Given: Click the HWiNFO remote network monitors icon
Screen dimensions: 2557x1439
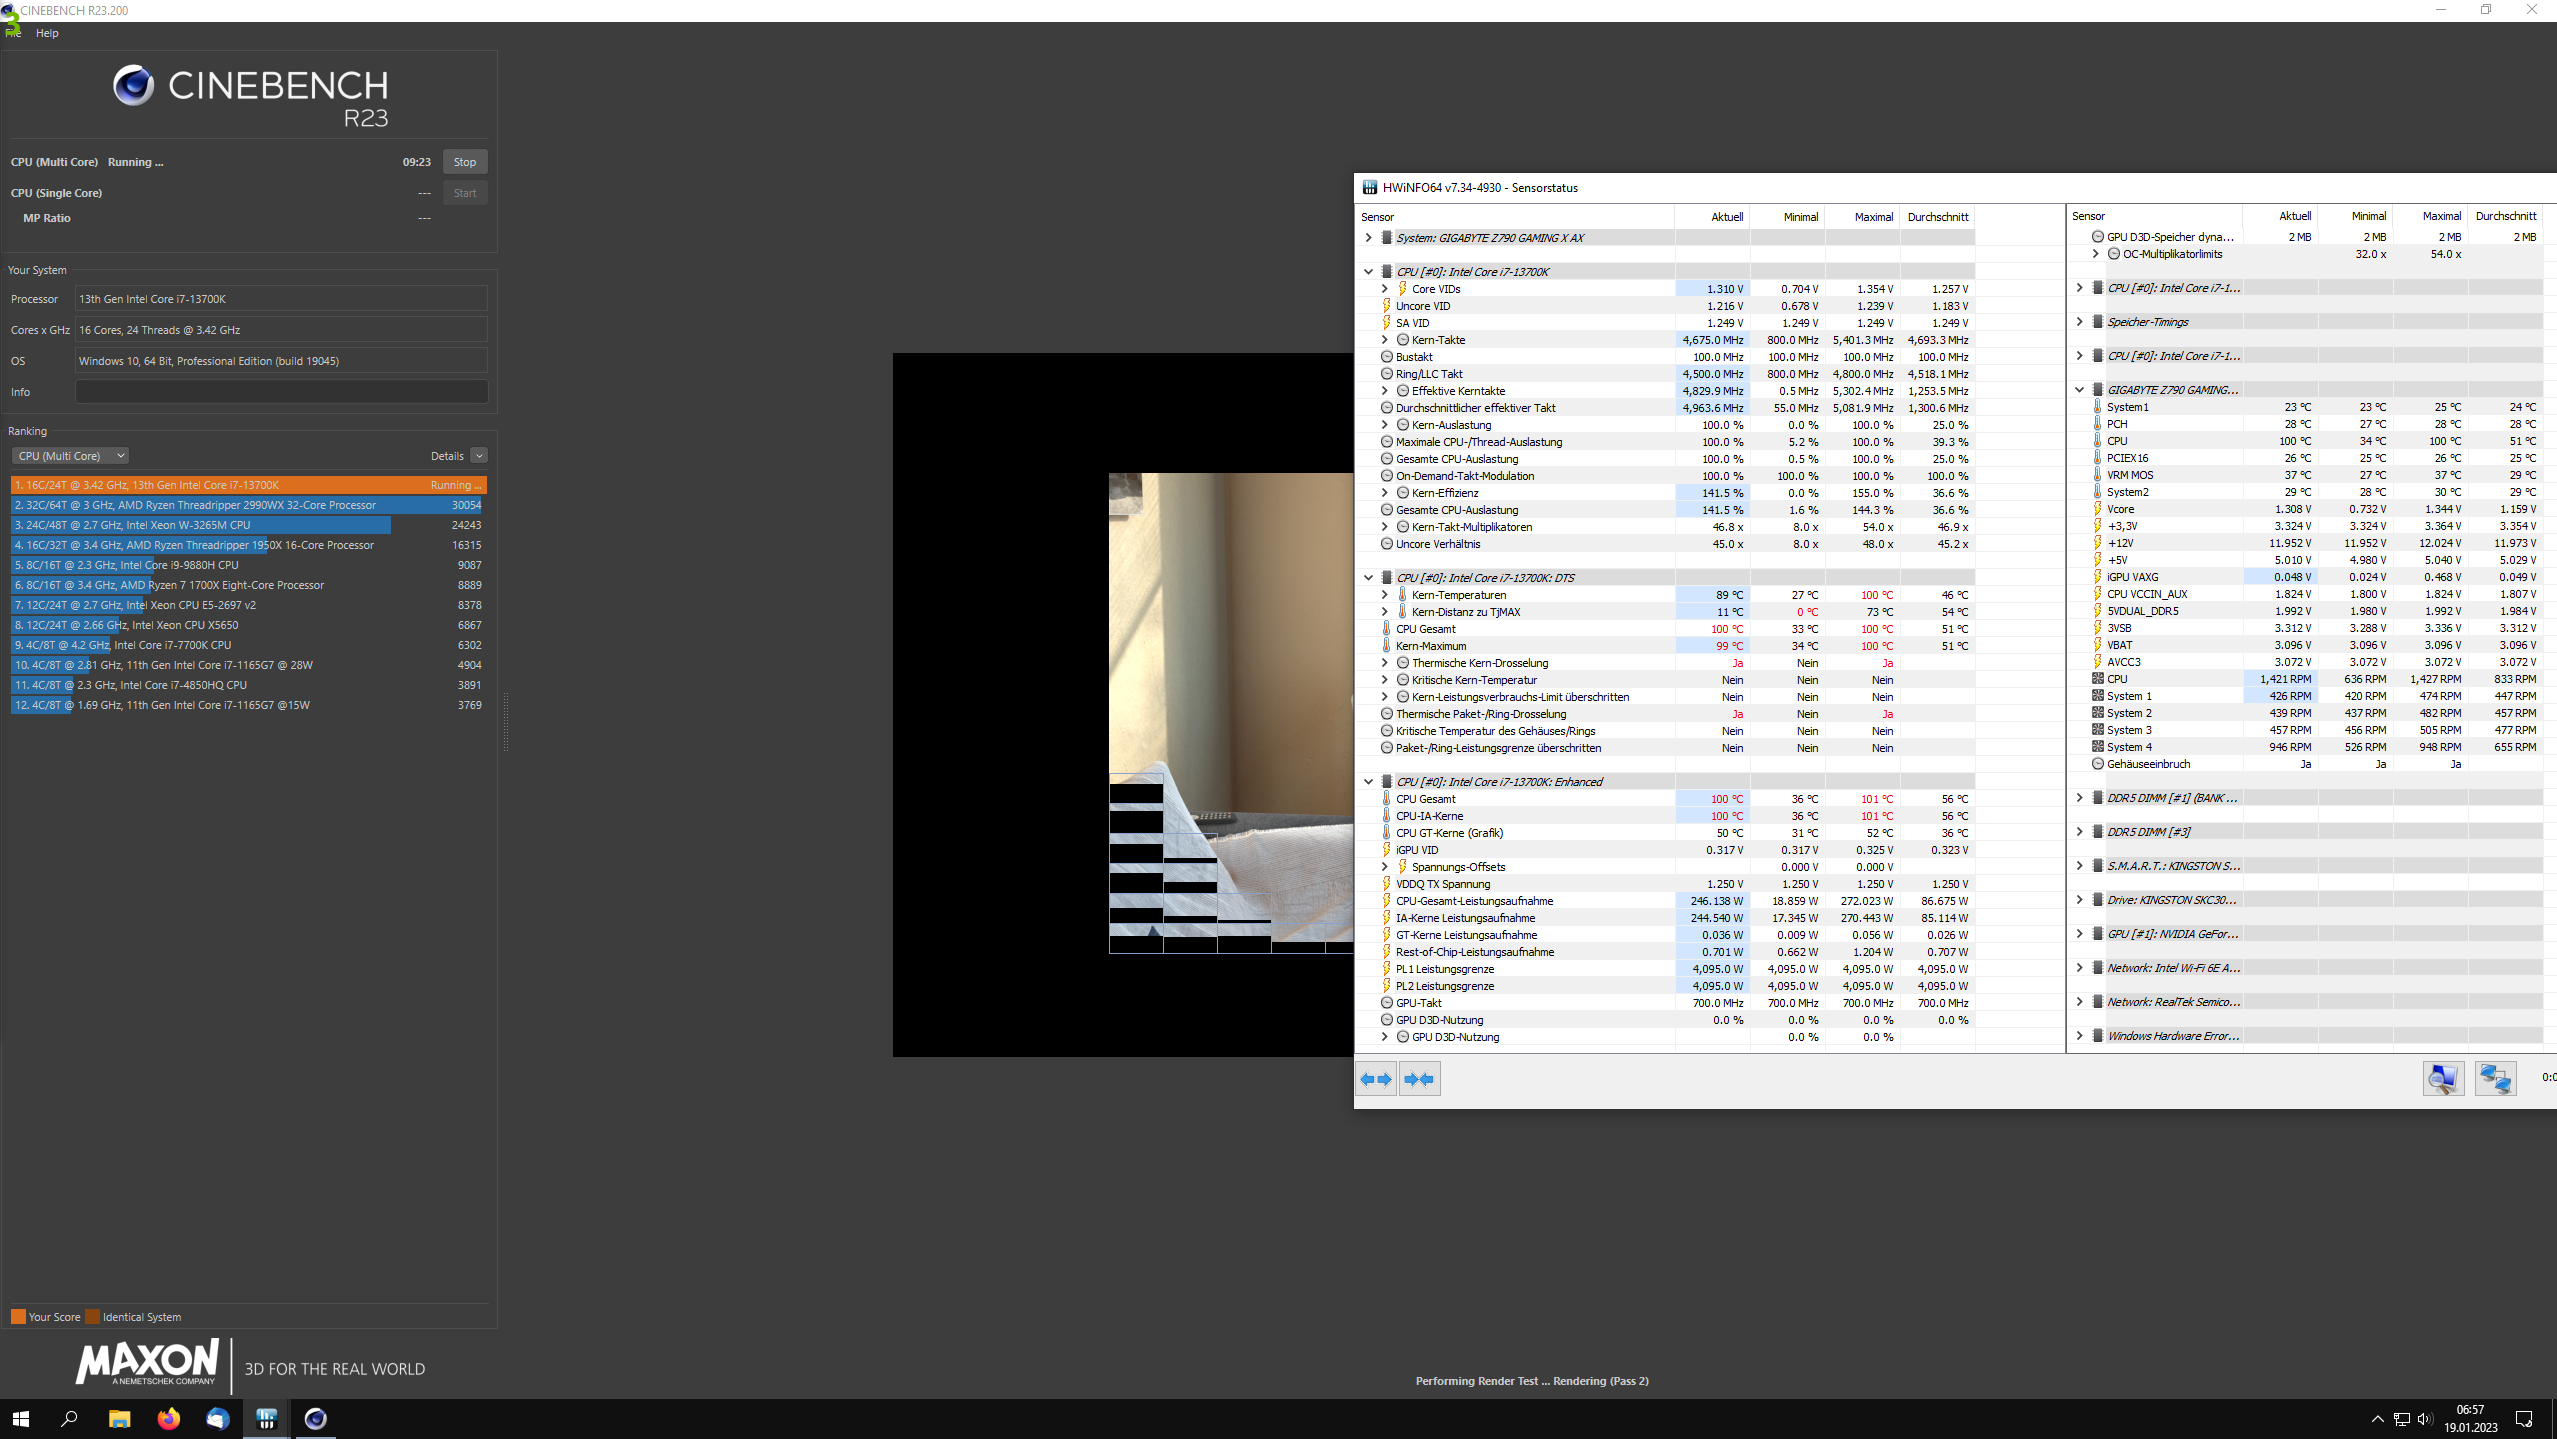Looking at the screenshot, I should click(x=2495, y=1079).
